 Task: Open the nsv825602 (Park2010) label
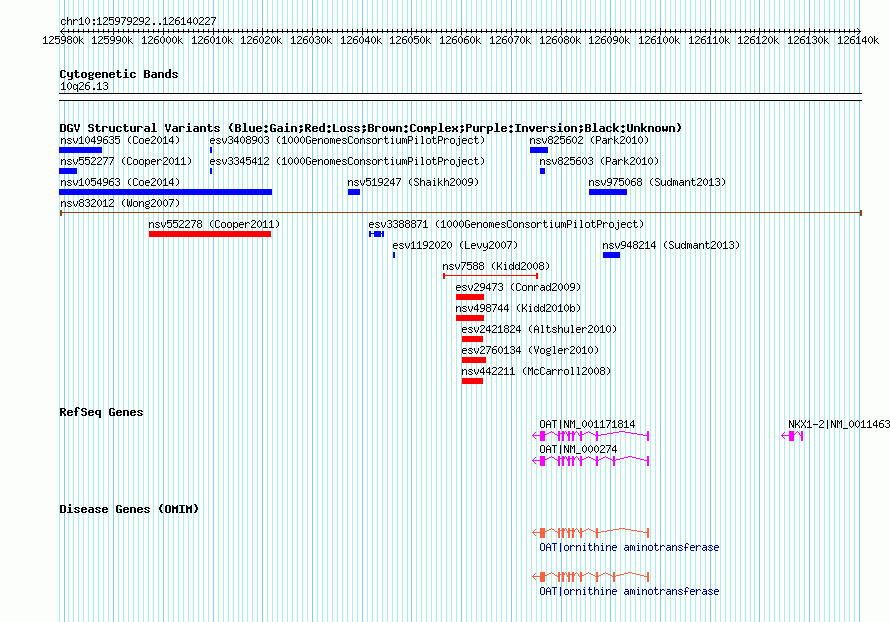click(589, 140)
